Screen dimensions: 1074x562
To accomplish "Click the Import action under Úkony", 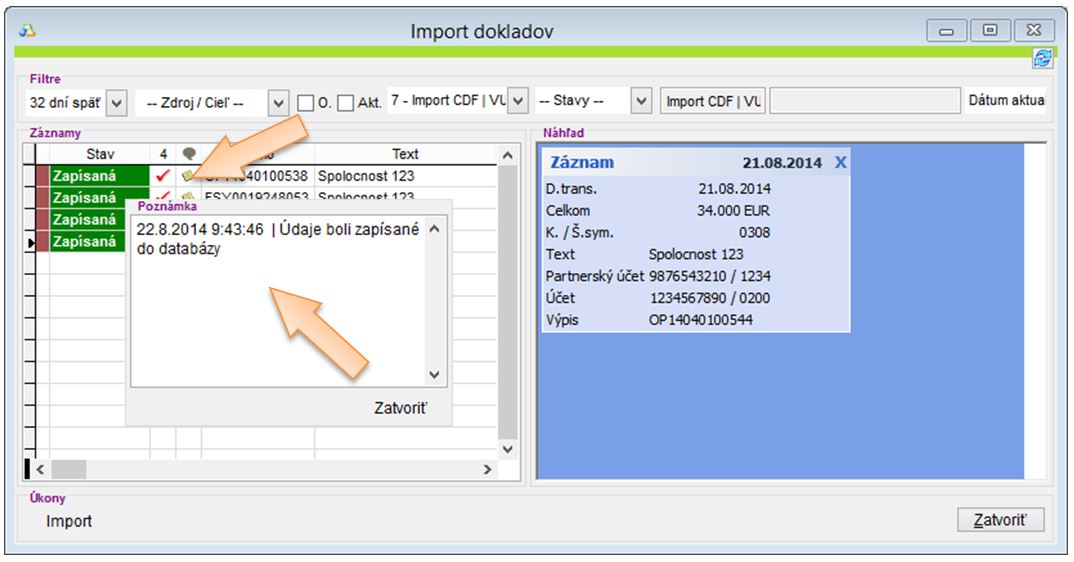I will click(69, 521).
